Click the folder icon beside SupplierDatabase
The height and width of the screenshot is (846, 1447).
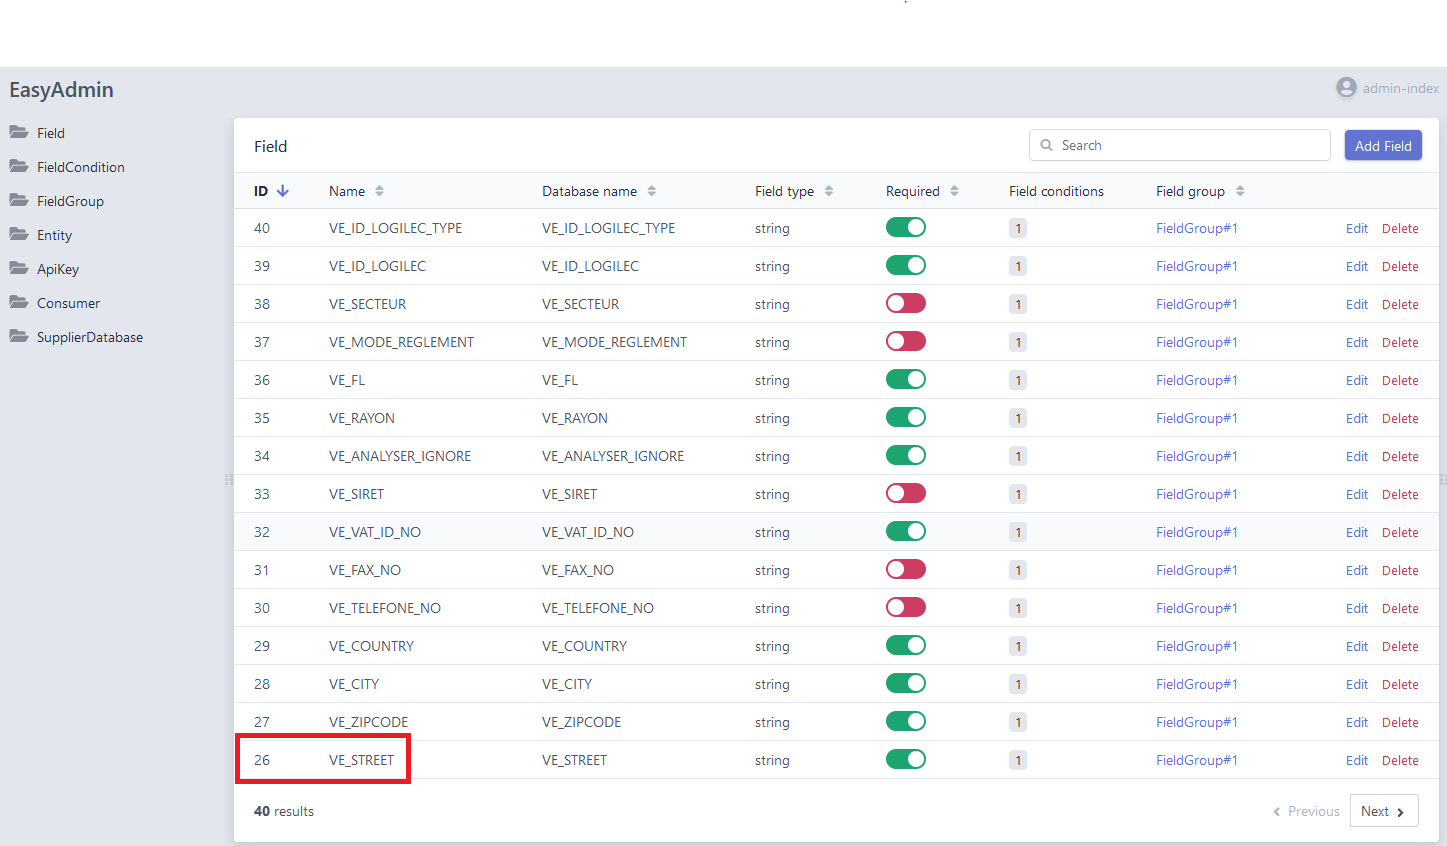19,336
